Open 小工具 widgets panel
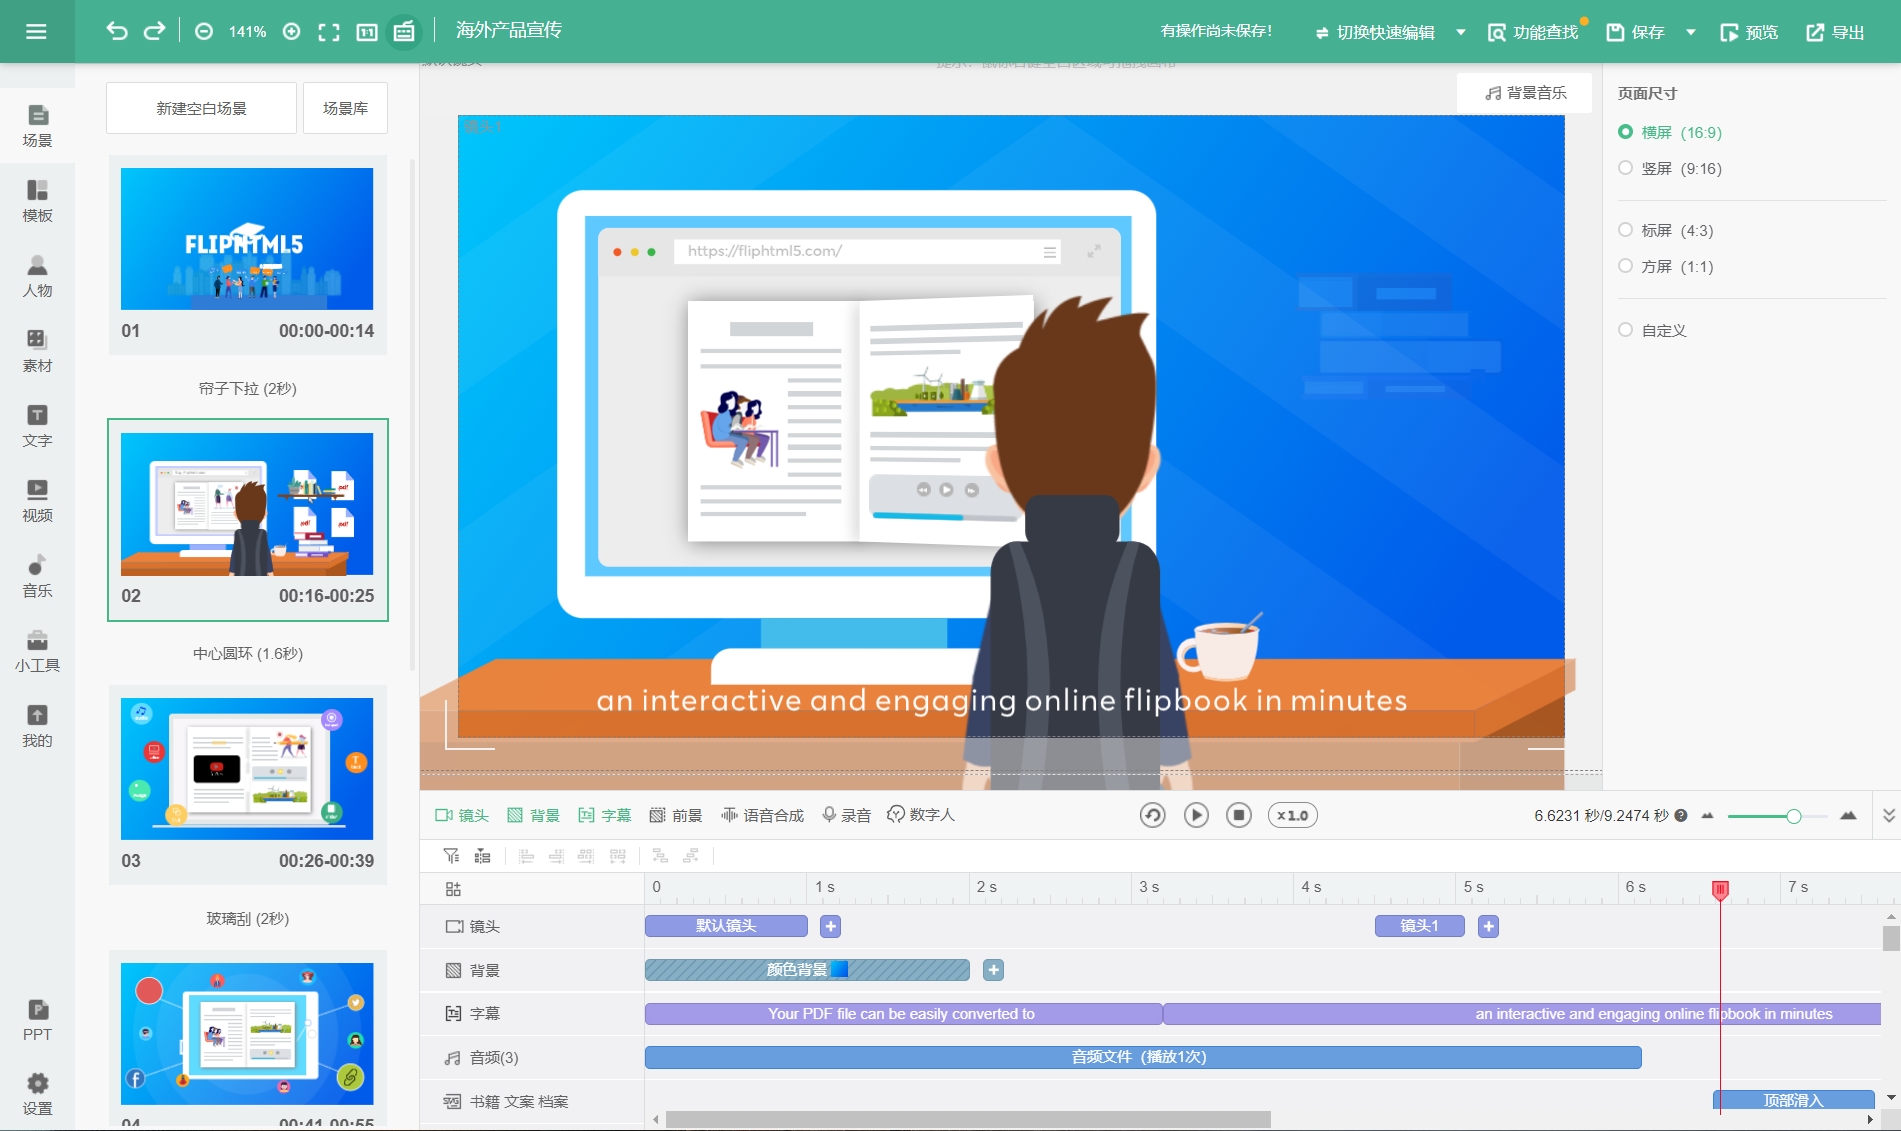 tap(37, 651)
